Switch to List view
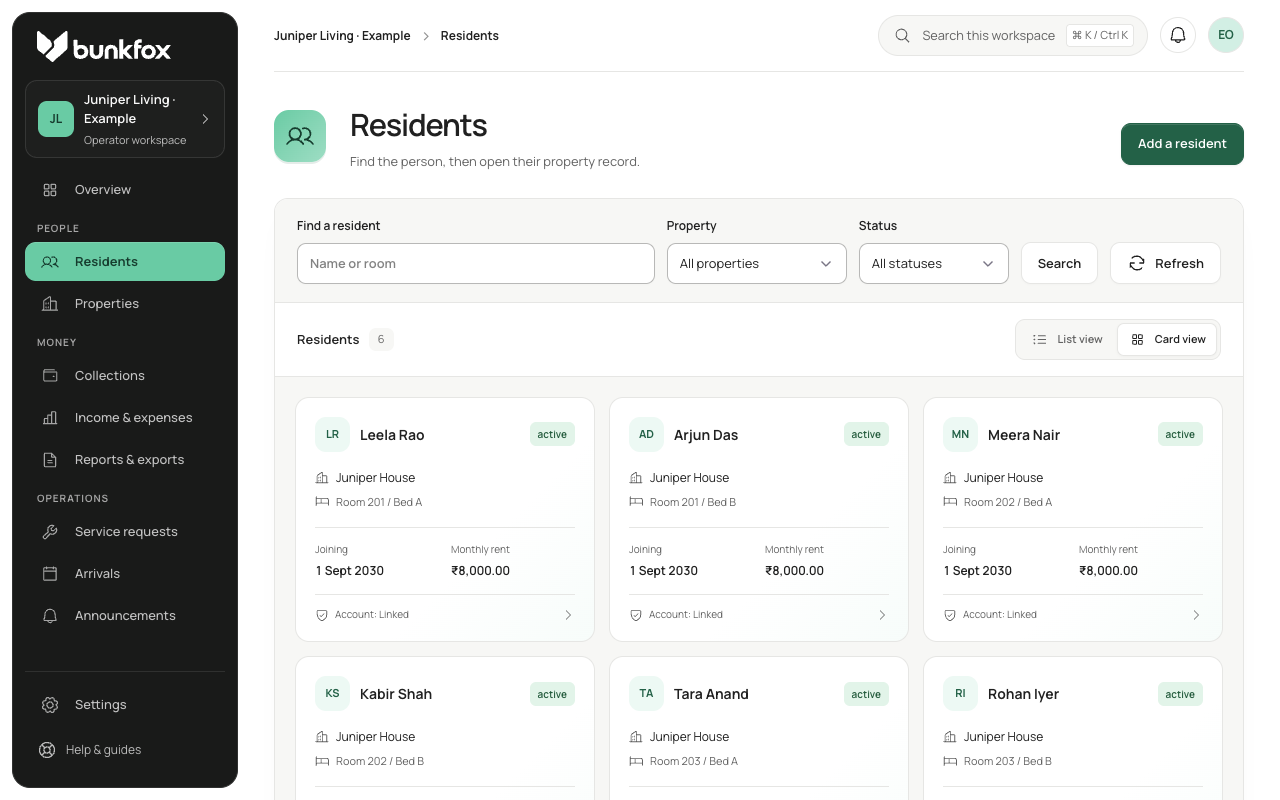The height and width of the screenshot is (800, 1280). tap(1067, 340)
